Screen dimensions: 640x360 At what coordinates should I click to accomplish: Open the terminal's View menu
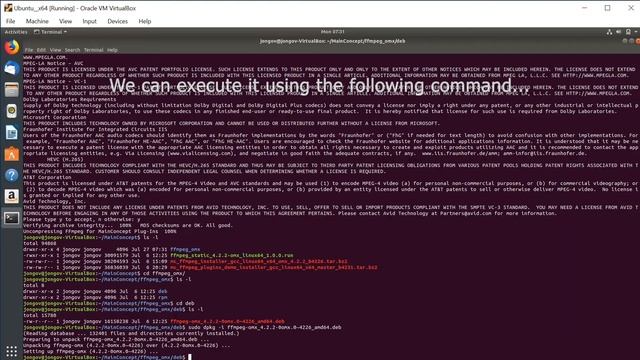point(55,50)
